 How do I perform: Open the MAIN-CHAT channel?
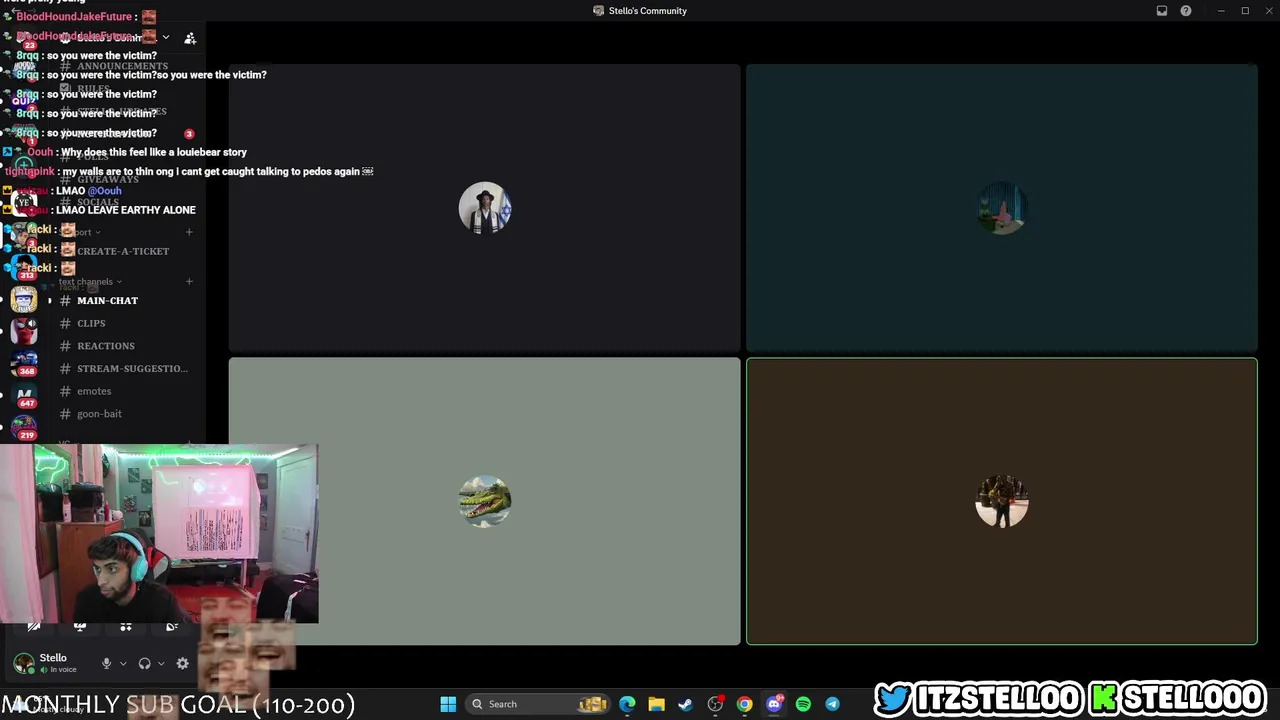[x=125, y=300]
